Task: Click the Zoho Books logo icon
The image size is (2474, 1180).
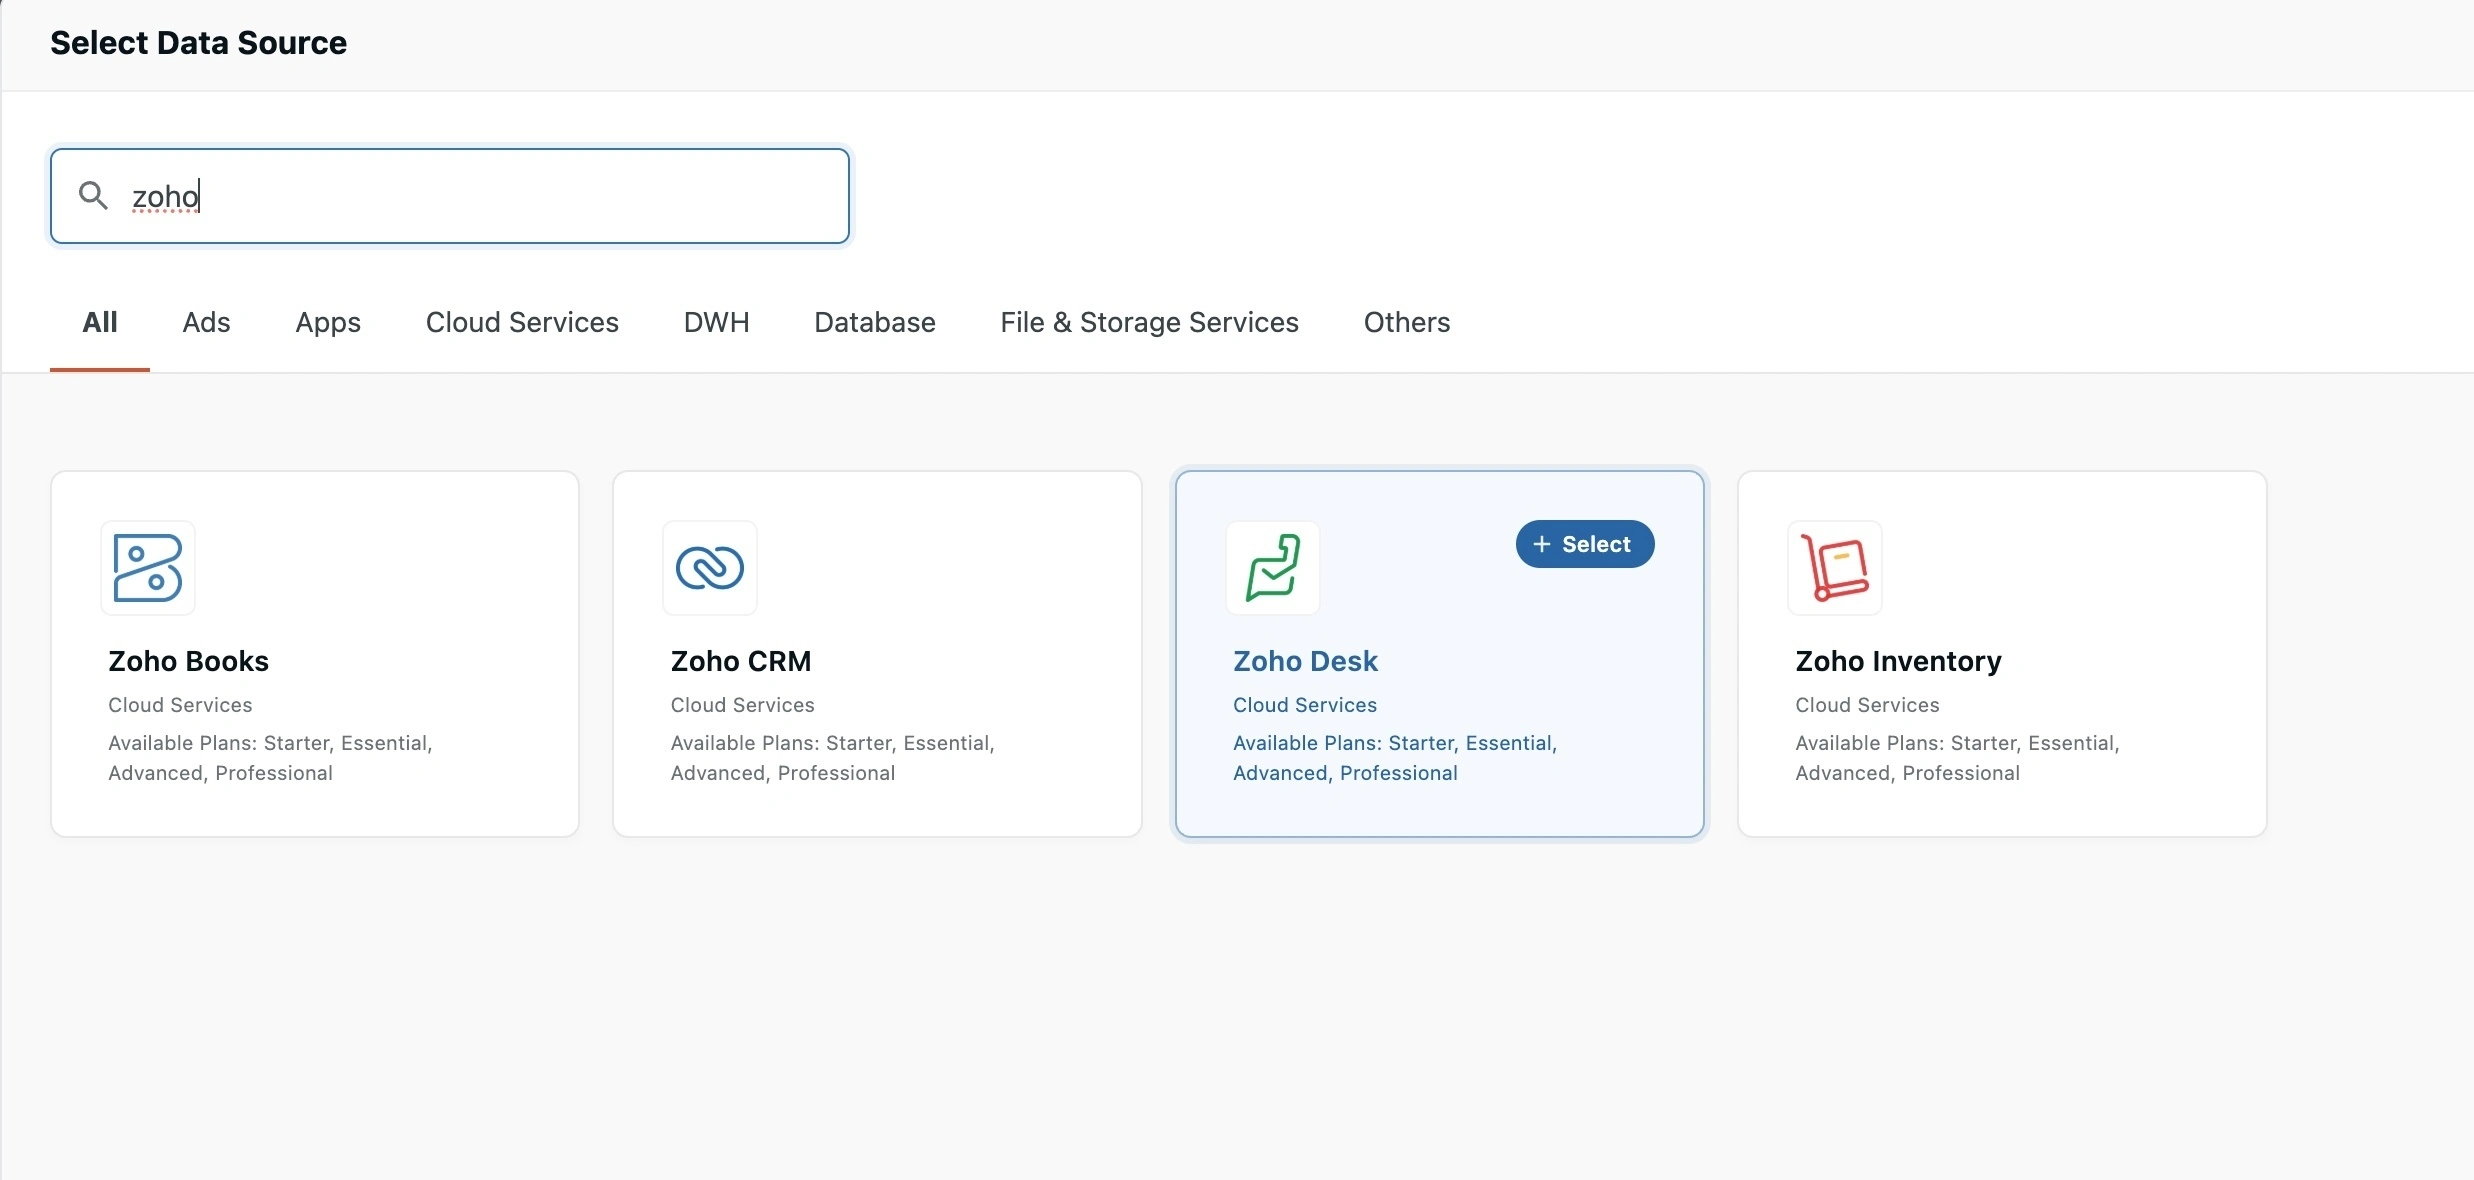Action: coord(148,568)
